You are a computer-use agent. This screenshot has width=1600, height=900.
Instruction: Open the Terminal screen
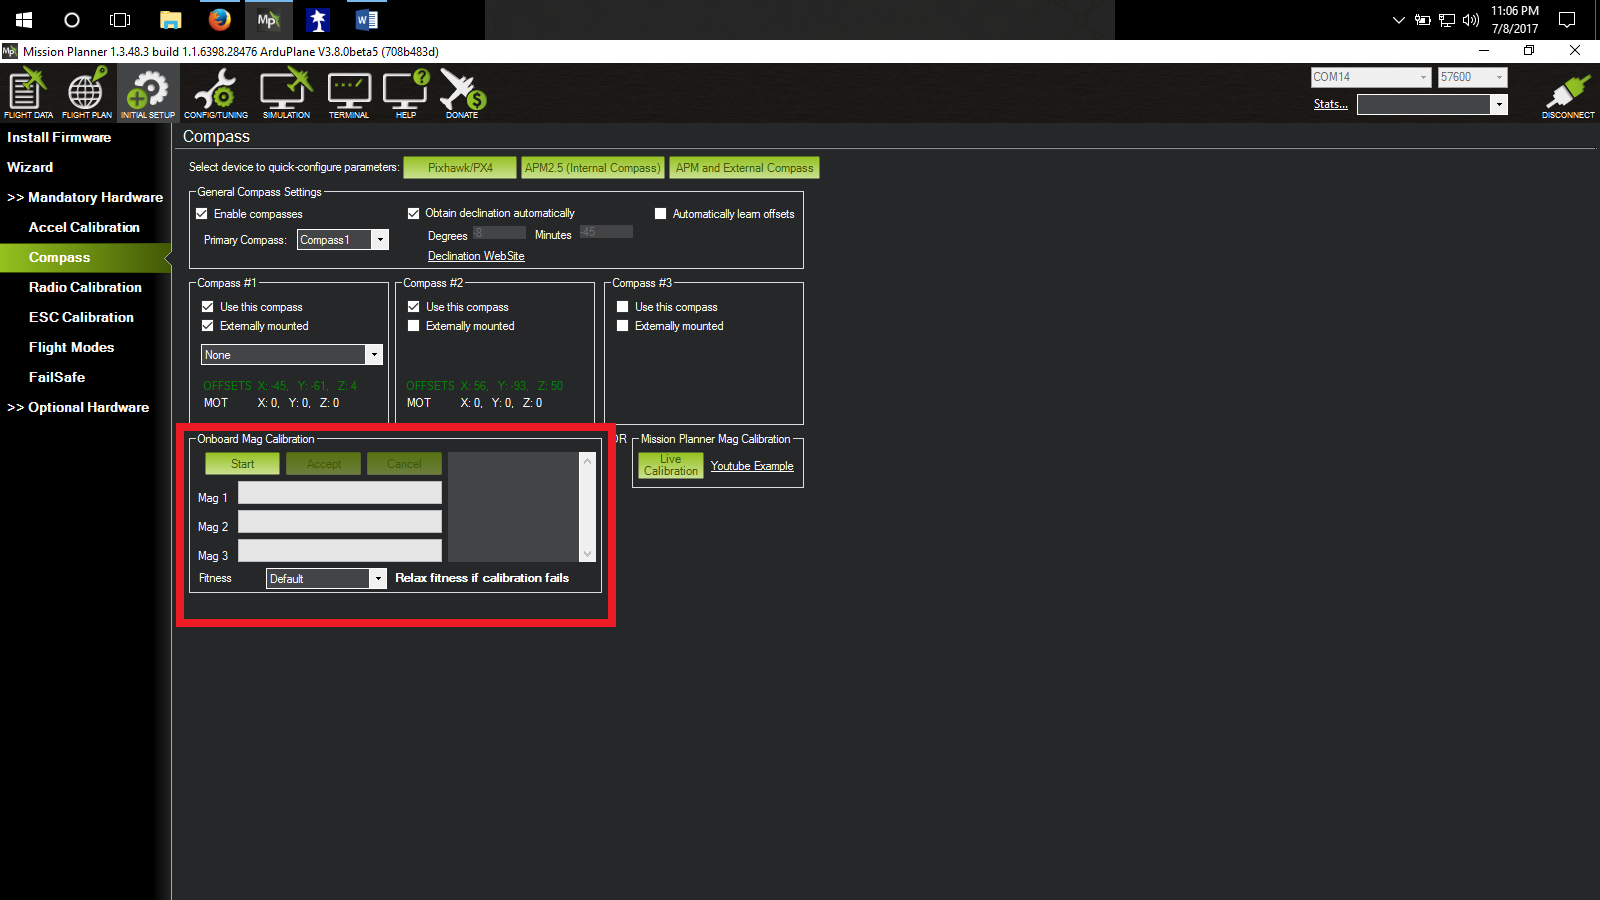(349, 93)
